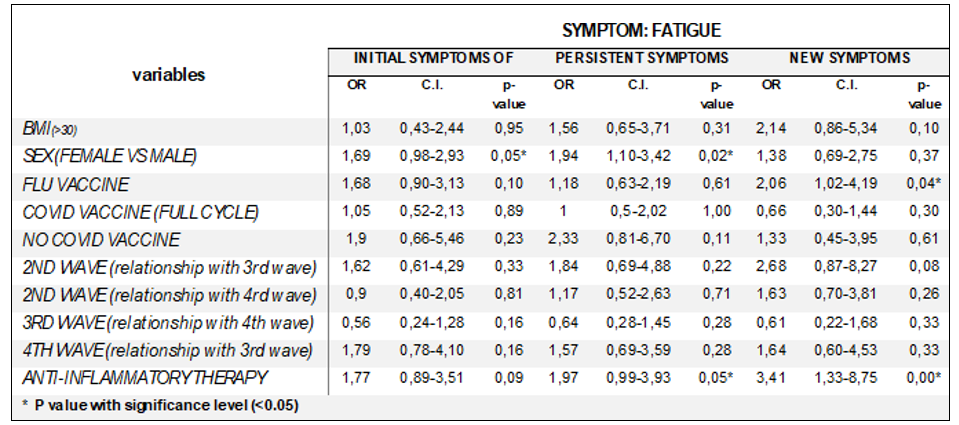Click the 0,04* p-value for flu vaccine
Image resolution: width=959 pixels, height=425 pixels.
tap(925, 183)
